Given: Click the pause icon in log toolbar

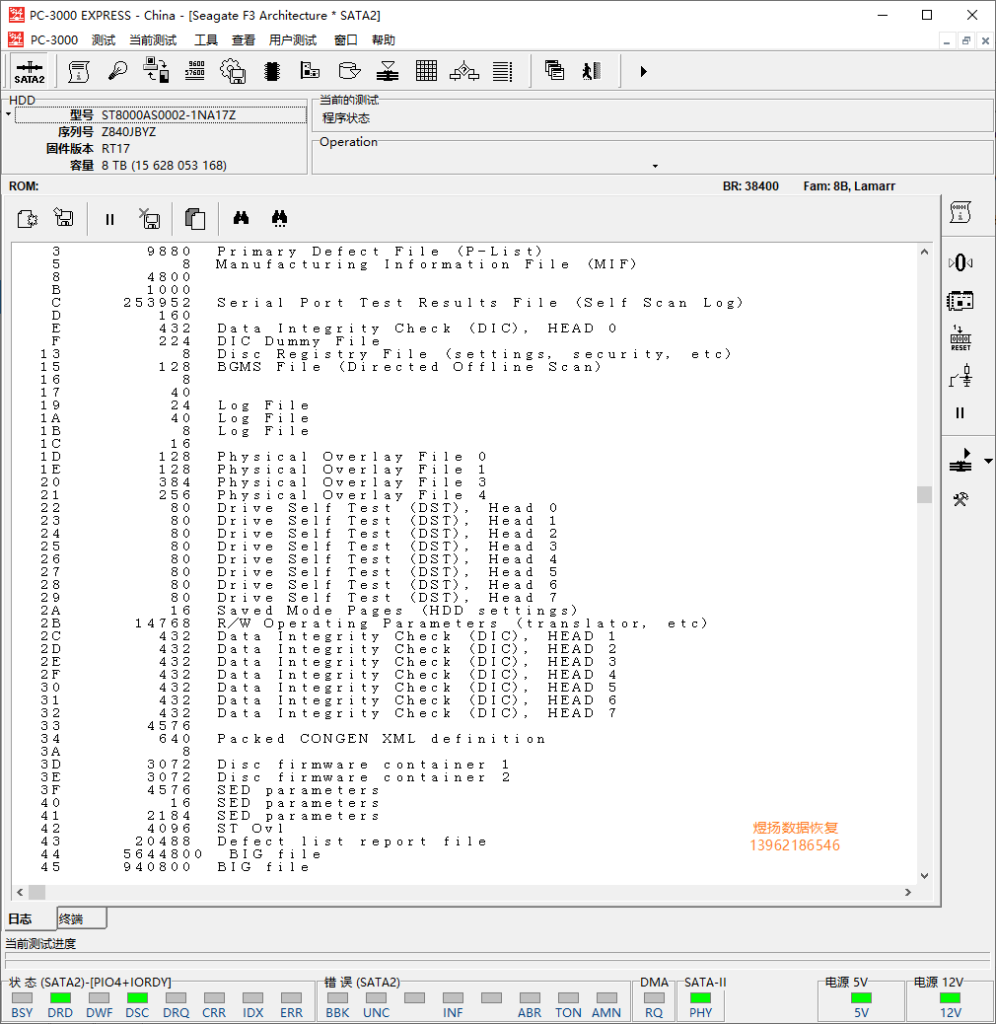Looking at the screenshot, I should coord(110,219).
